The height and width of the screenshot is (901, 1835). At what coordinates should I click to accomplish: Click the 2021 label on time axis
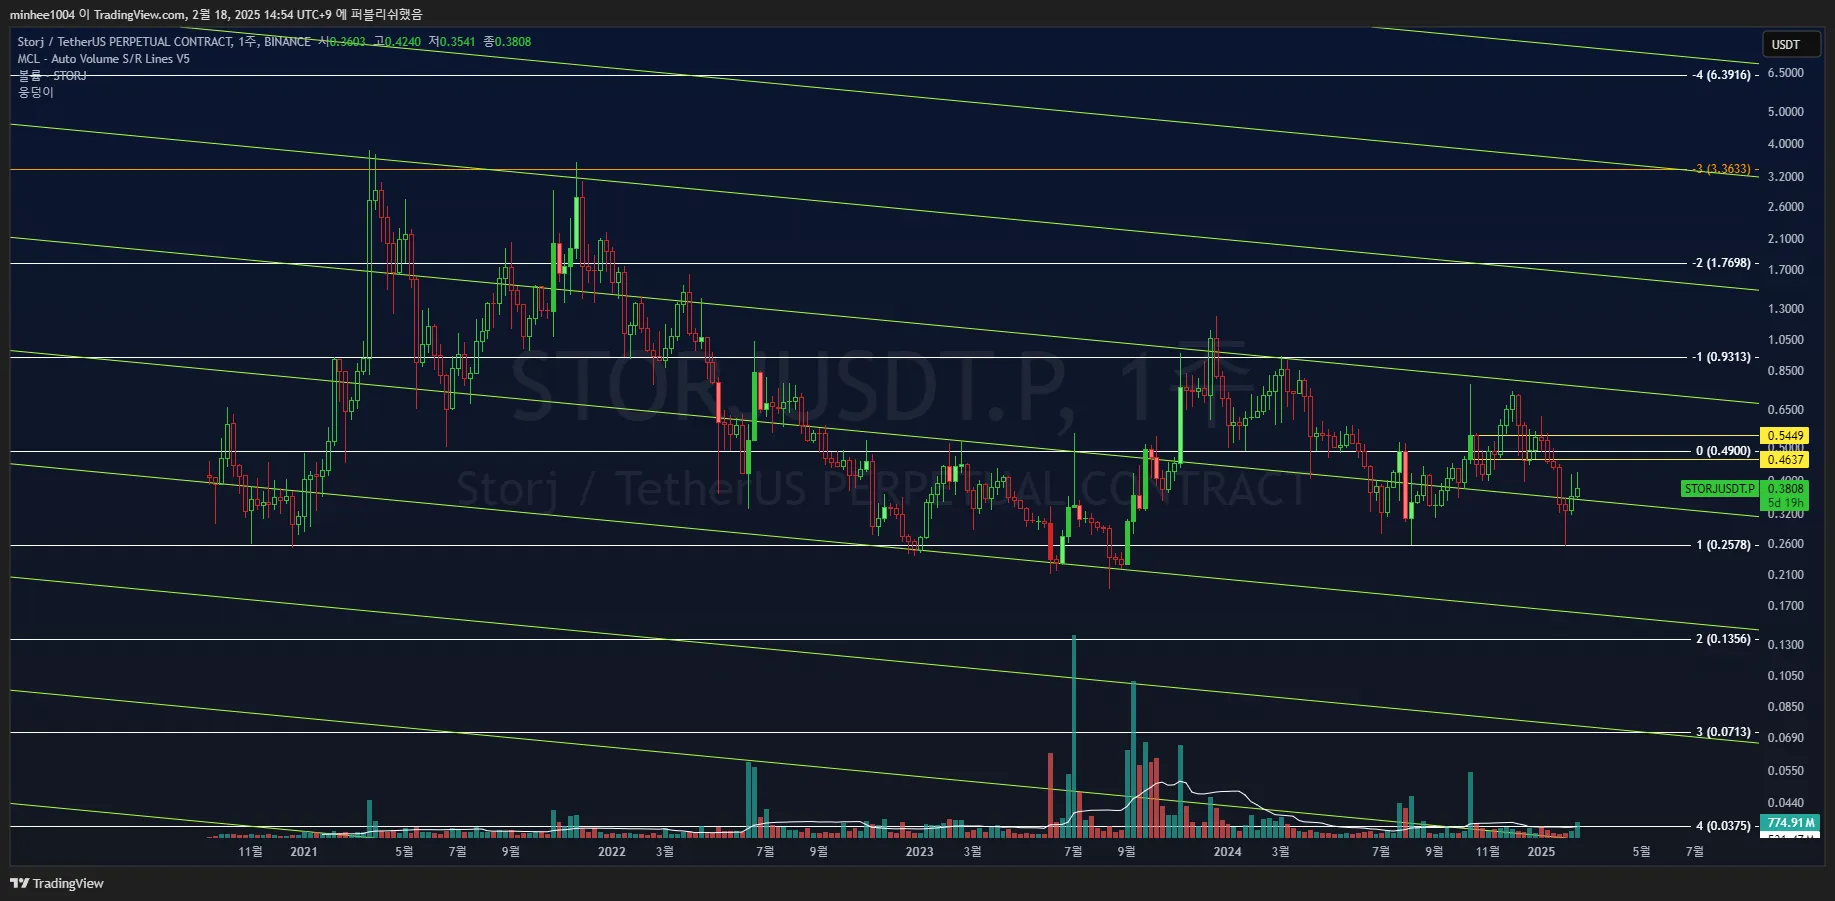click(x=304, y=852)
